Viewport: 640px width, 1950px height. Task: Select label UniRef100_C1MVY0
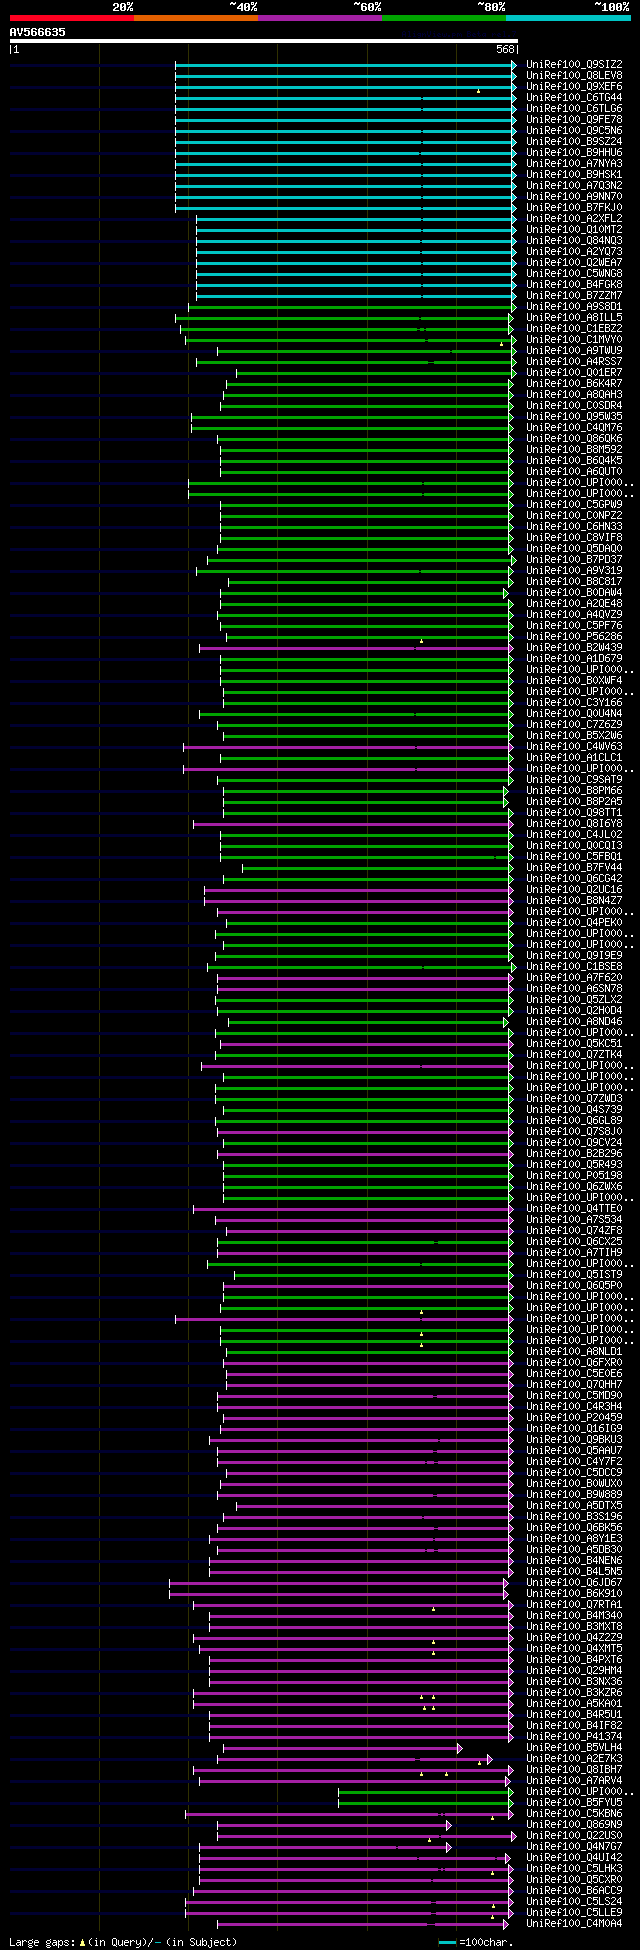click(574, 340)
